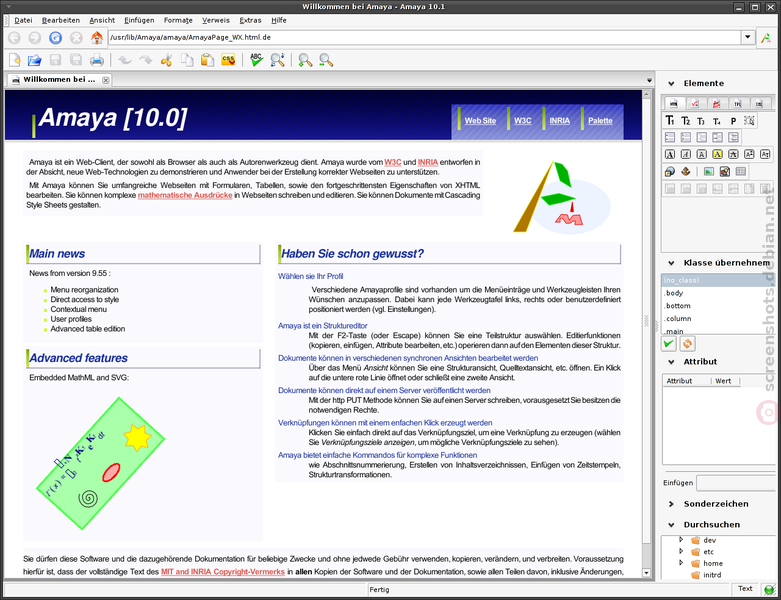Screen dimensions: 781x600
Task: Open the Formate menu
Action: (x=178, y=20)
